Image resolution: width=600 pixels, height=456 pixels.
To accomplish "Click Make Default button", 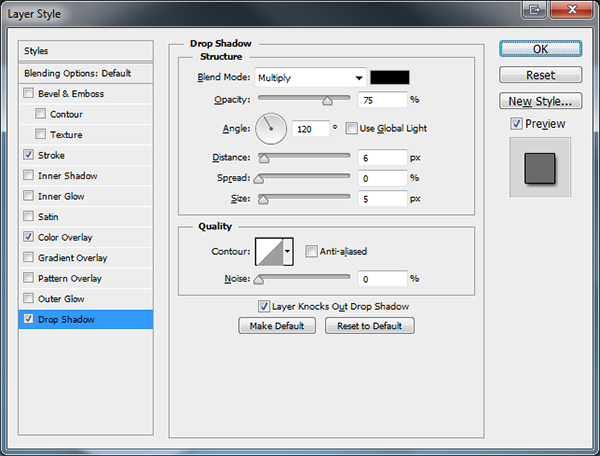I will click(277, 326).
